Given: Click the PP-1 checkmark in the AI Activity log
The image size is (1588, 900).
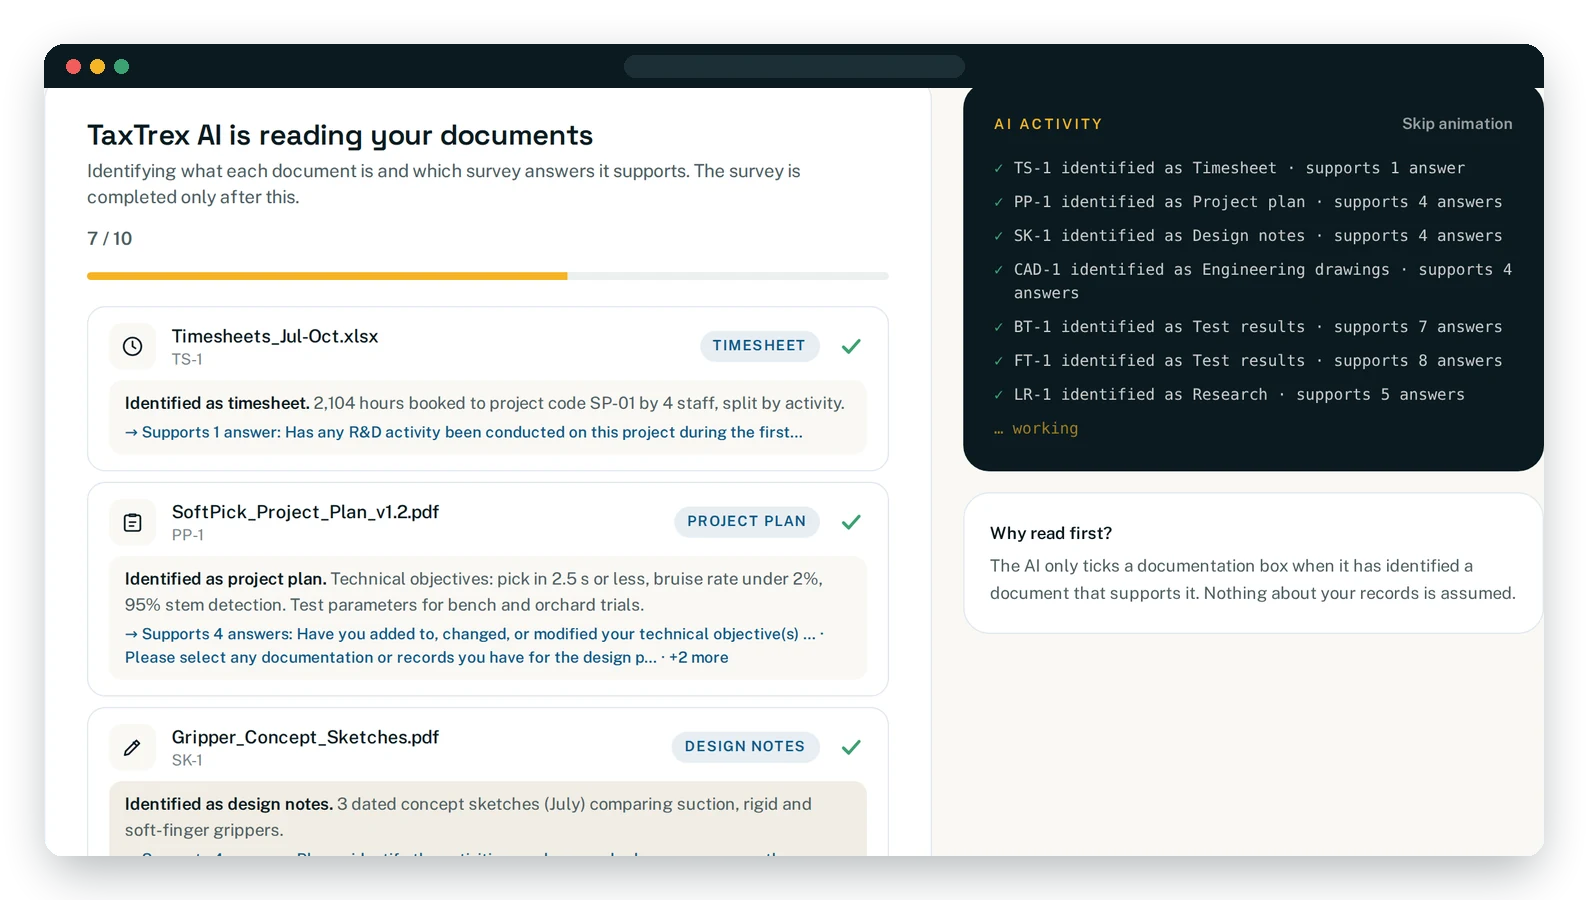Looking at the screenshot, I should coord(998,202).
